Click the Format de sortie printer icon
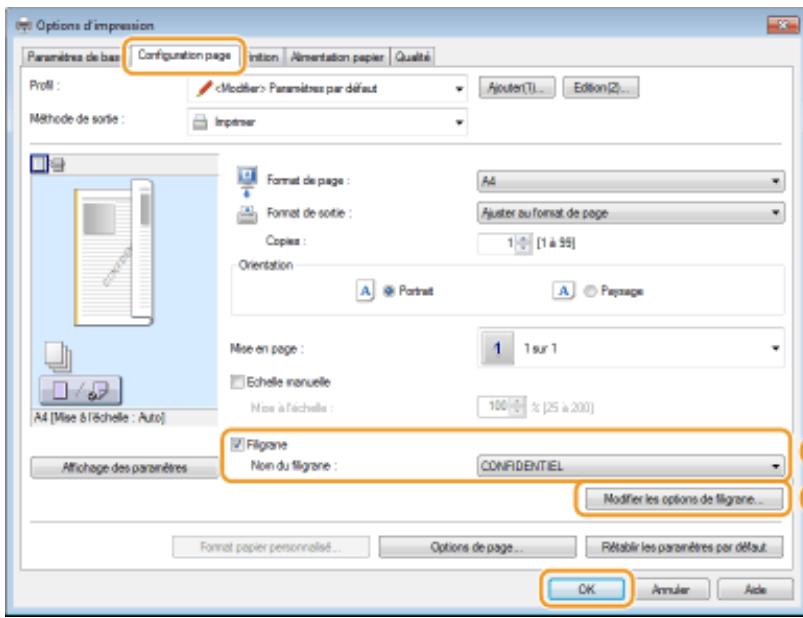This screenshot has width=803, height=618. (x=247, y=215)
